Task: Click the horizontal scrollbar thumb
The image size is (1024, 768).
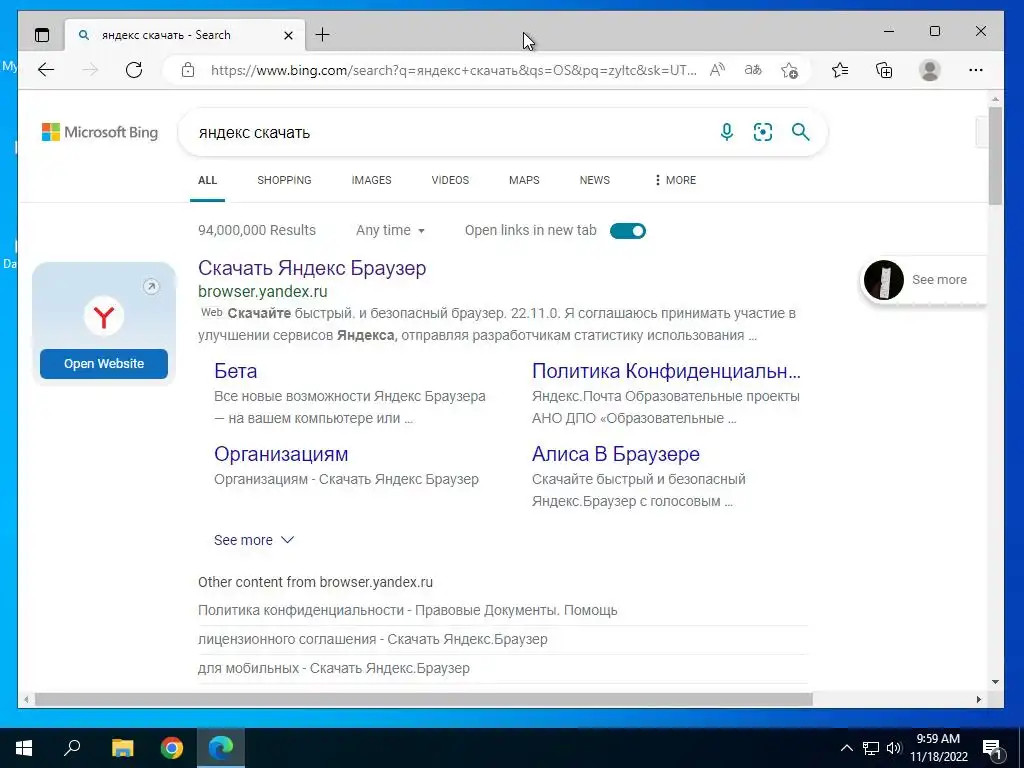Action: pyautogui.click(x=424, y=699)
